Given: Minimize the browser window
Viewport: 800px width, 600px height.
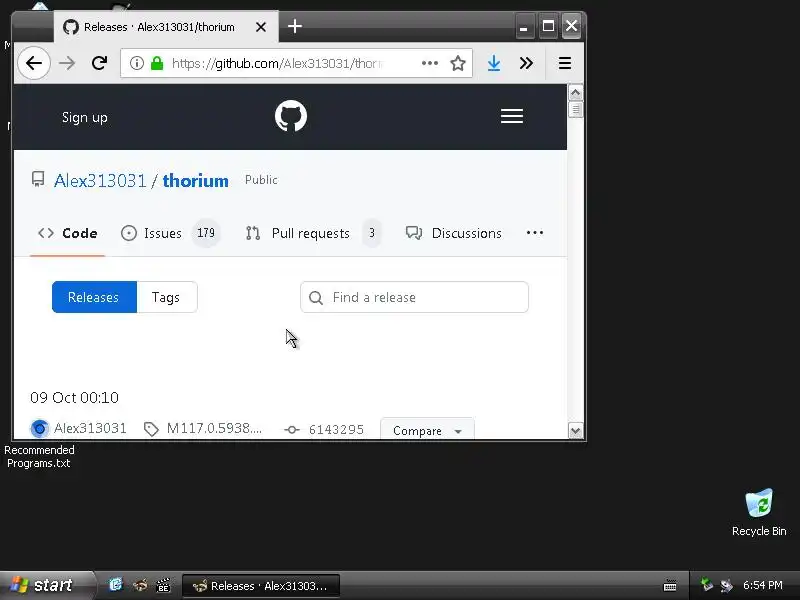Looking at the screenshot, I should coord(524,26).
